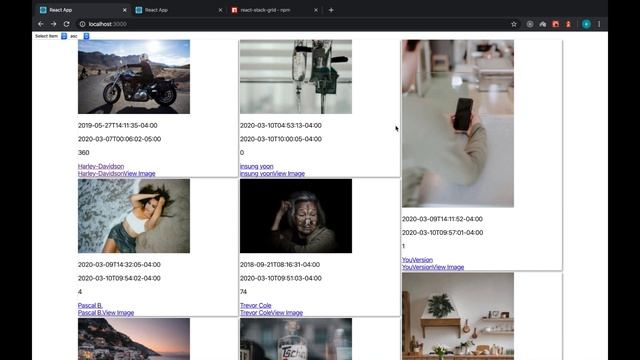The height and width of the screenshot is (360, 640).
Task: Open the gray circular extension icon
Action: pyautogui.click(x=530, y=24)
